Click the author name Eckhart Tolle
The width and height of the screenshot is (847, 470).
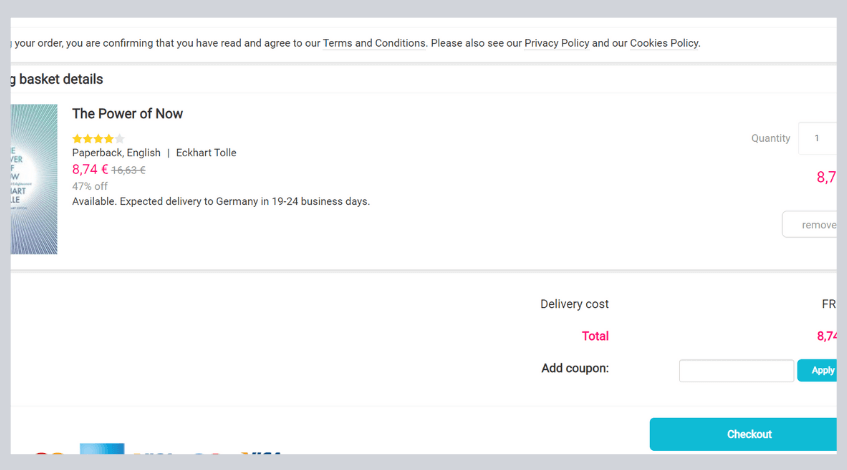[206, 153]
